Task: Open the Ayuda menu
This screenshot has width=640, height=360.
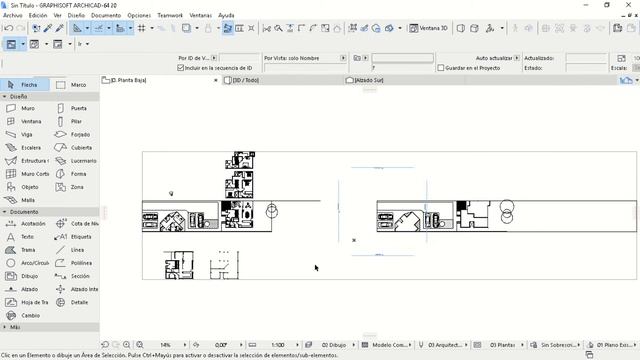Action: click(x=226, y=15)
